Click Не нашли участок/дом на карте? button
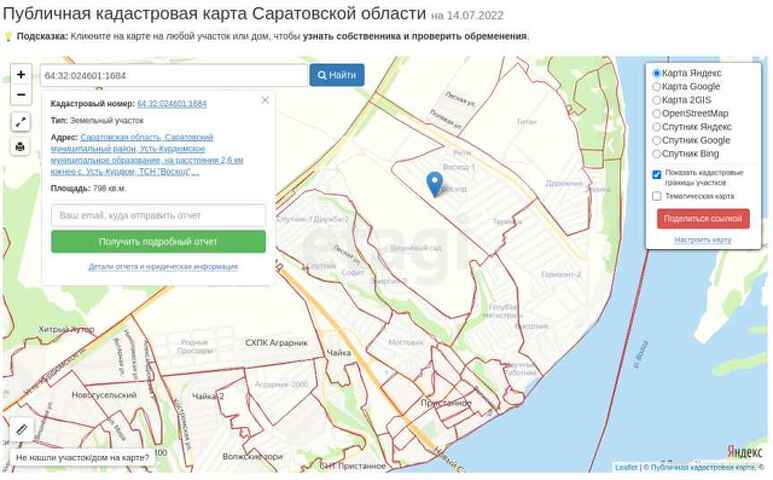The height and width of the screenshot is (480, 773). point(82,457)
